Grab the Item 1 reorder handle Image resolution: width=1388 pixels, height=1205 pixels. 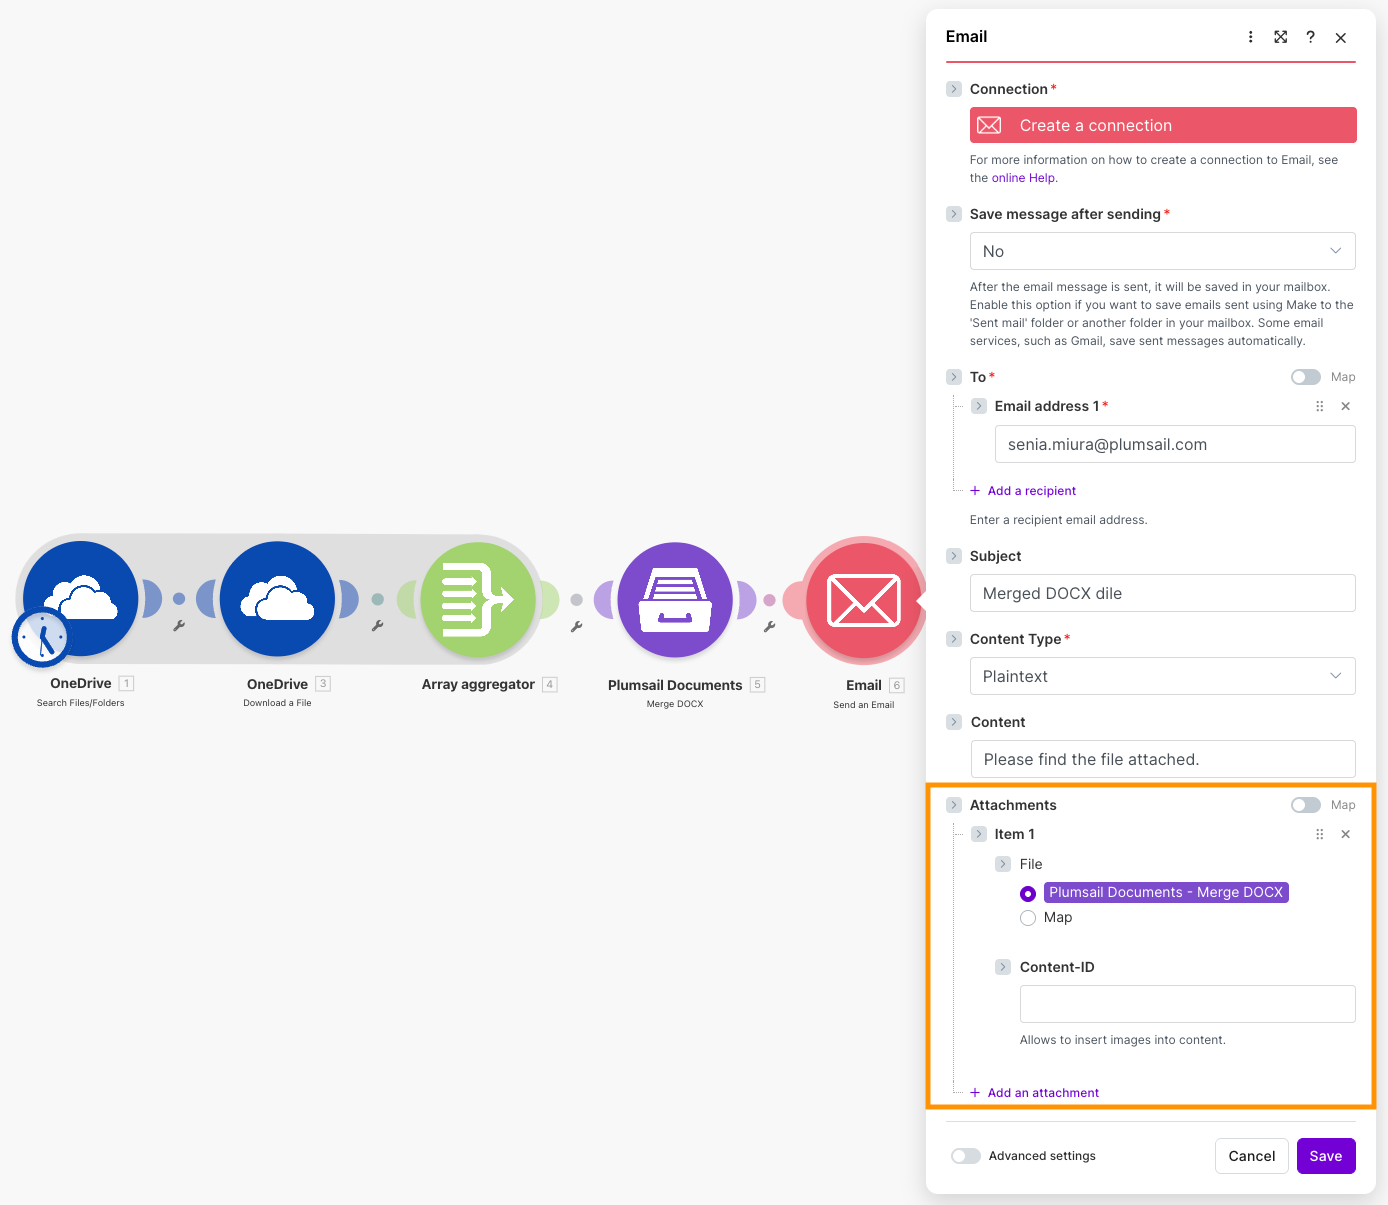pos(1320,834)
